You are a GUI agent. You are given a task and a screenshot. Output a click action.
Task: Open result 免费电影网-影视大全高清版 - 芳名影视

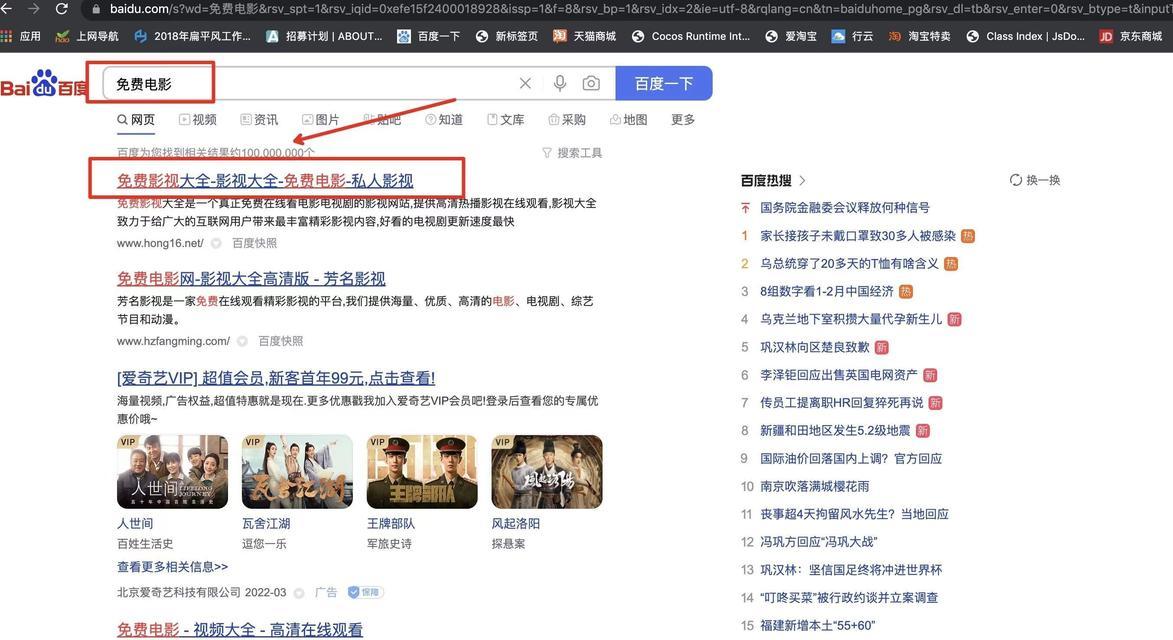pos(251,279)
